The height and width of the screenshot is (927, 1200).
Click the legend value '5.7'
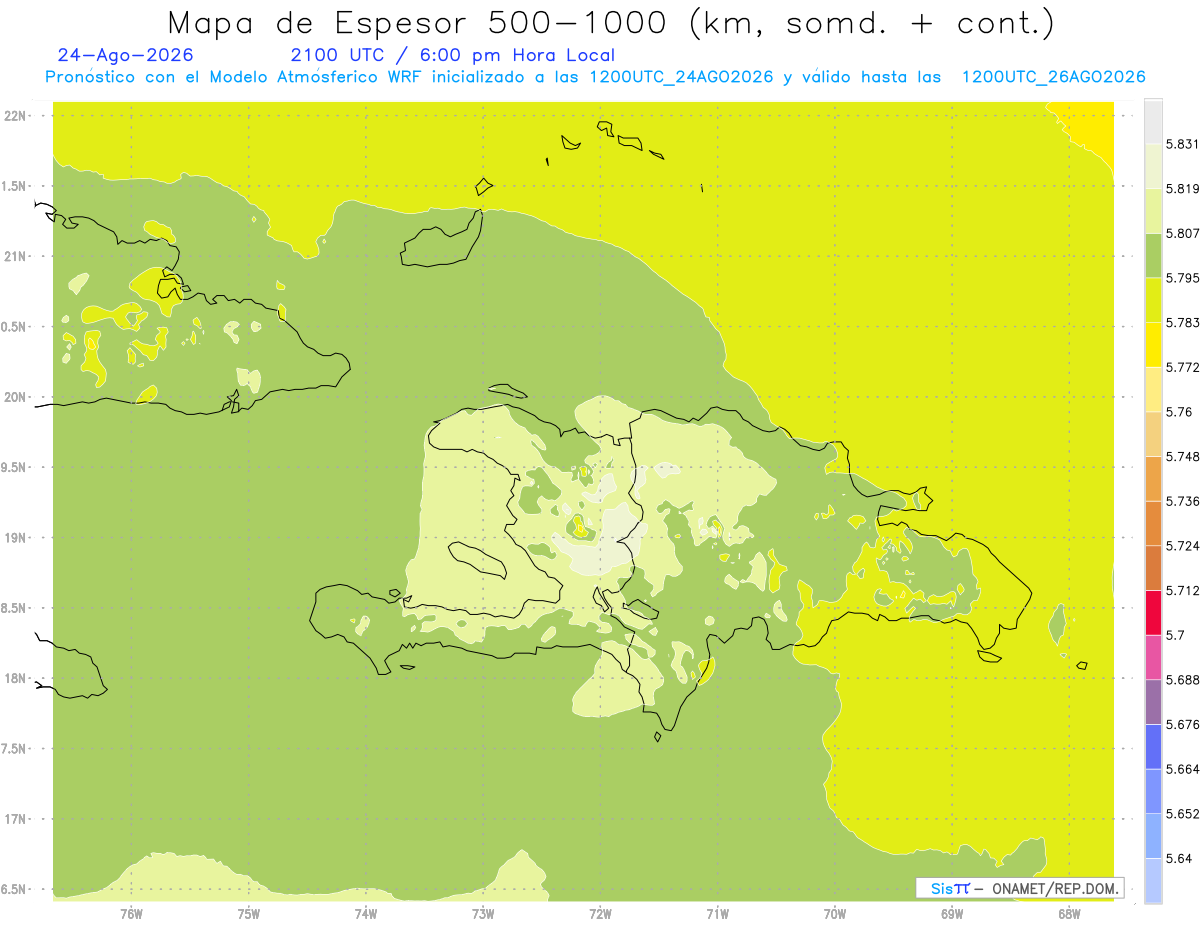pos(1175,635)
